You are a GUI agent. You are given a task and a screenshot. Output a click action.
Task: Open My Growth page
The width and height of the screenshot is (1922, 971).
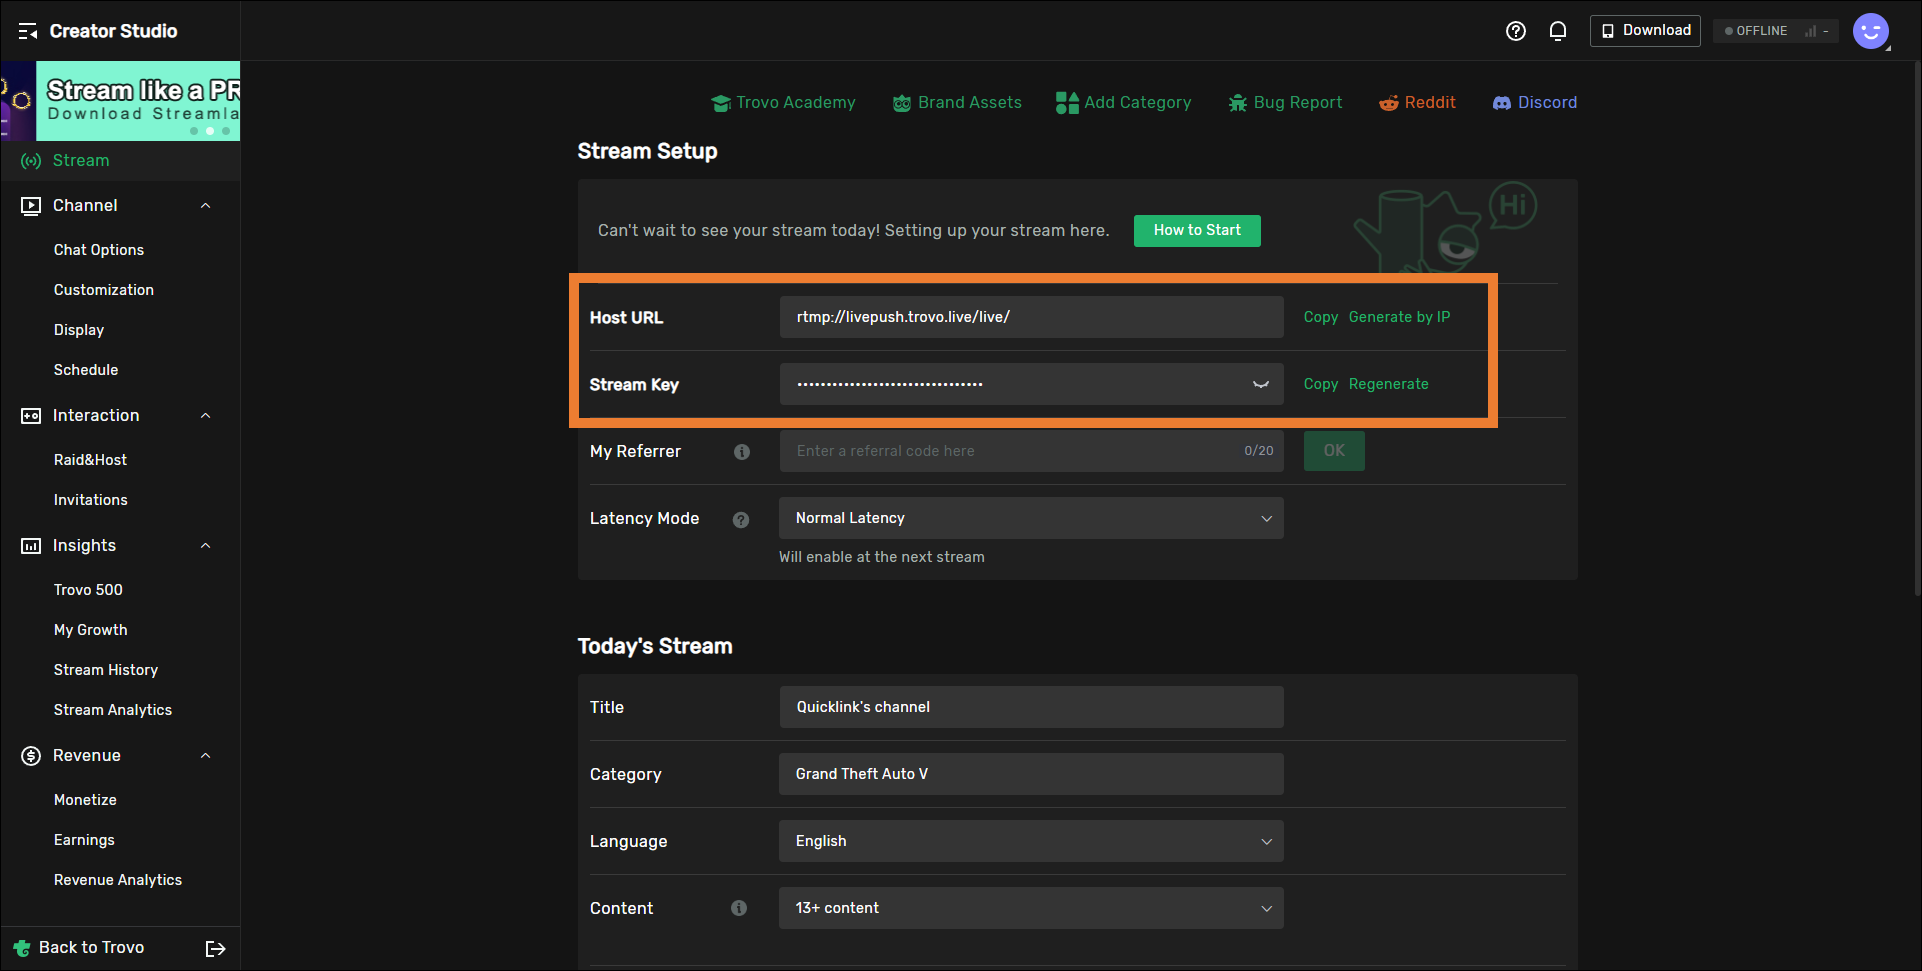tap(91, 630)
